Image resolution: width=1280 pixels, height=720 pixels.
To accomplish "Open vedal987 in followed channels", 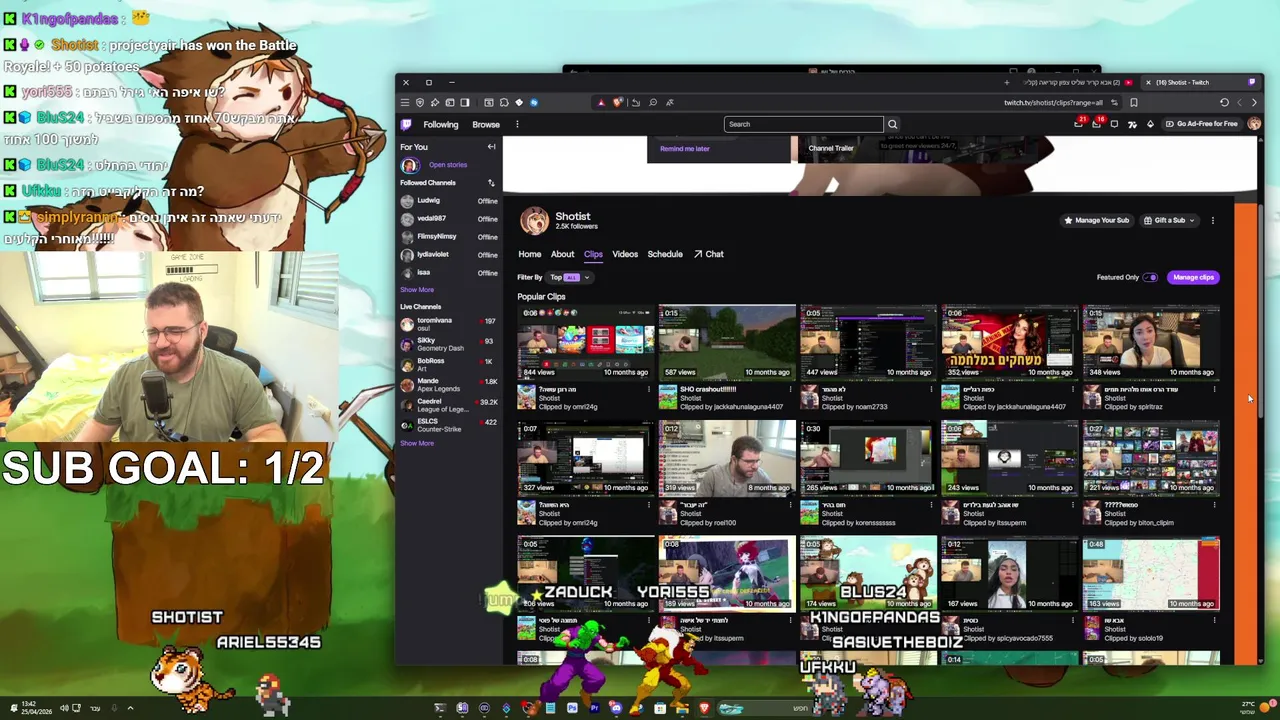I will tap(449, 219).
